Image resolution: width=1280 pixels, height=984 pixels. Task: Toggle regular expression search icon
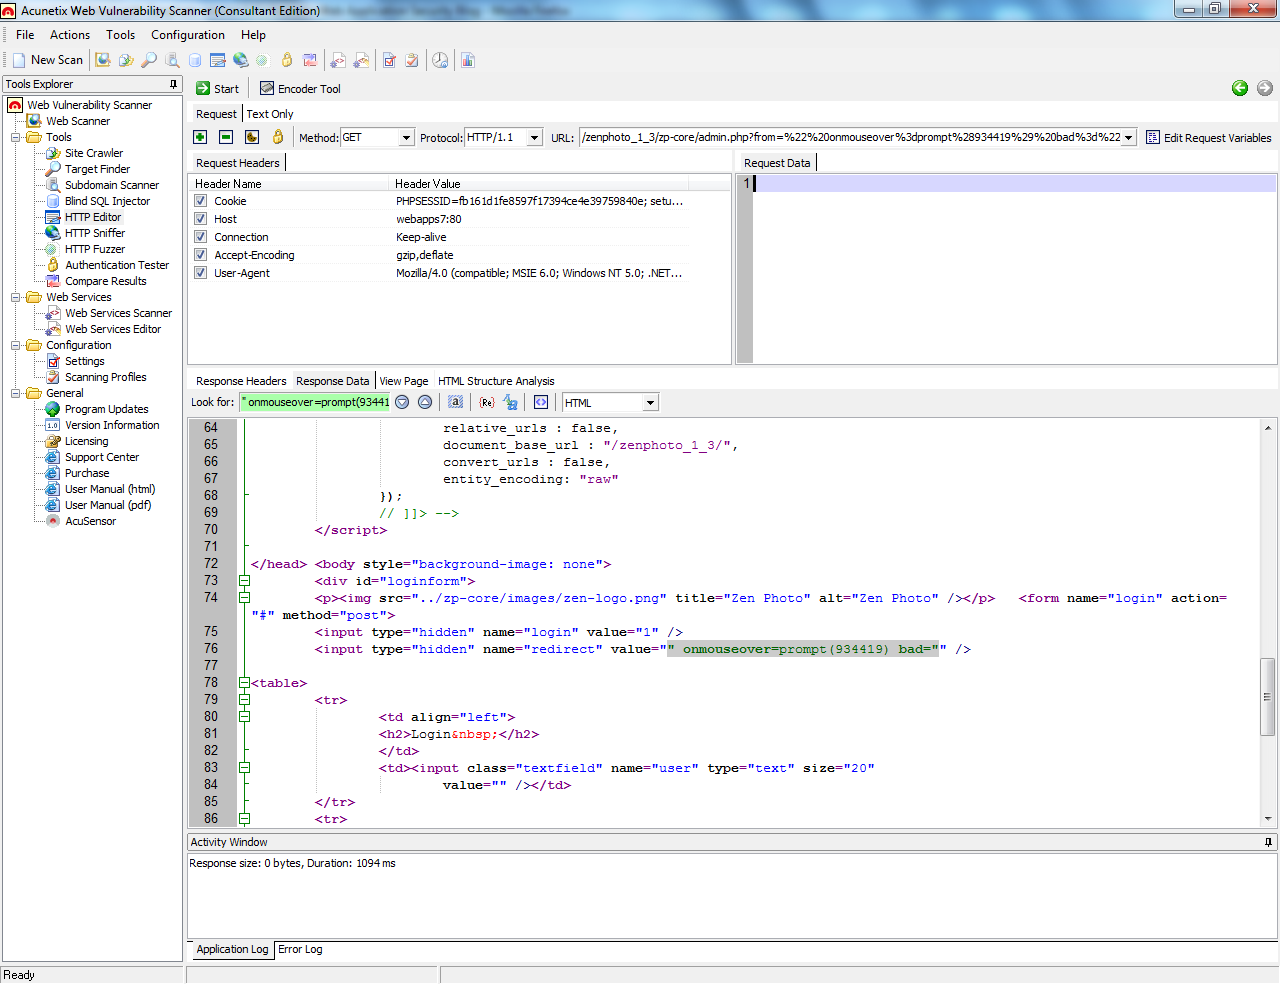[x=487, y=402]
